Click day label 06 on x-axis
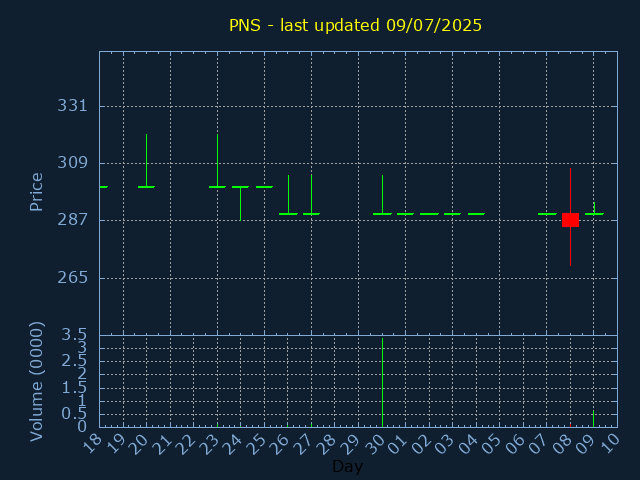The height and width of the screenshot is (480, 640). point(516,443)
